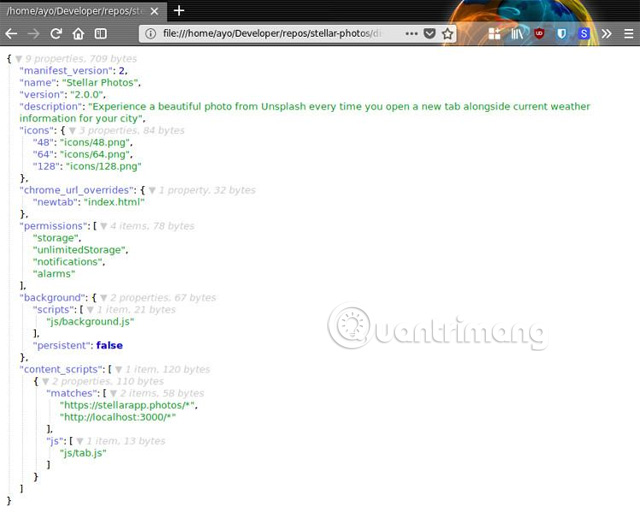Click the "2.0.0" version value
This screenshot has width=640, height=513.
[x=87, y=94]
